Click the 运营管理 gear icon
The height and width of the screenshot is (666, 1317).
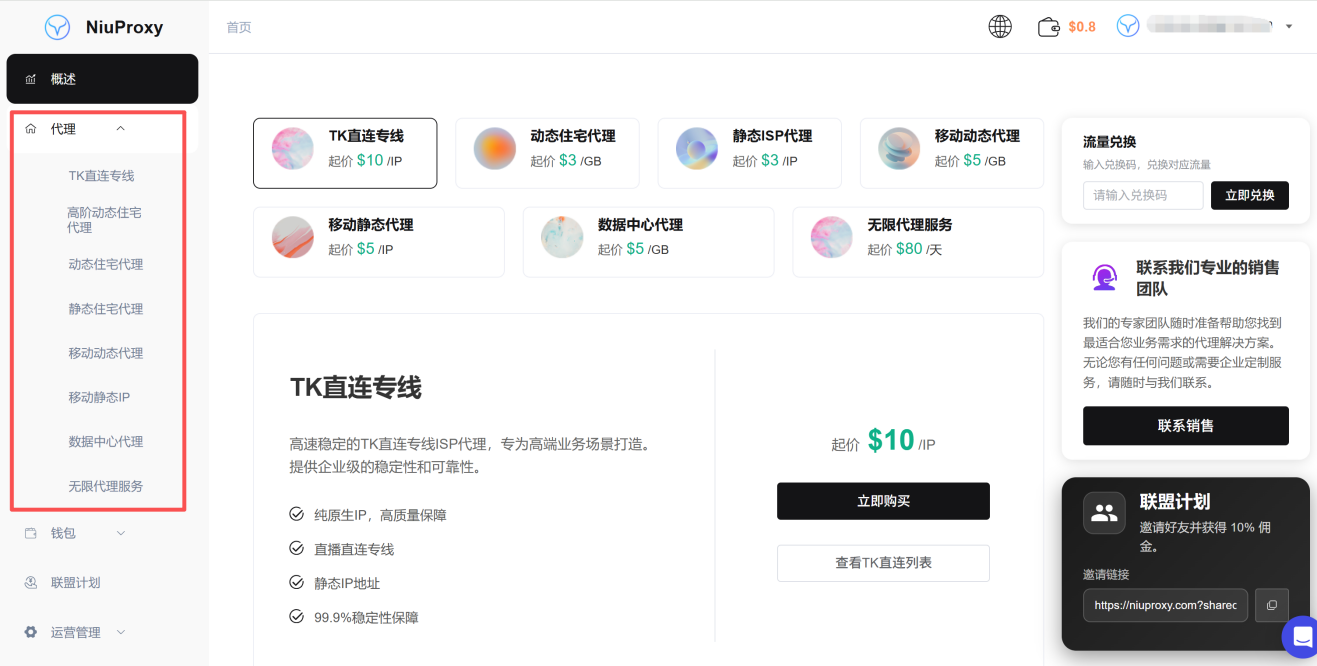coord(31,632)
